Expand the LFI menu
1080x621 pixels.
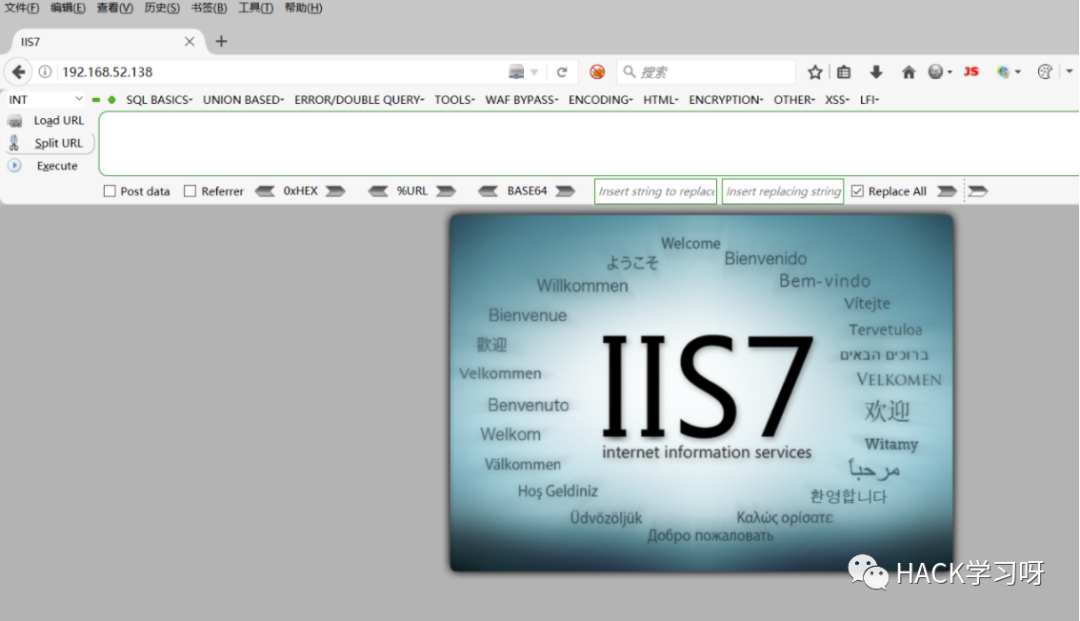pyautogui.click(x=869, y=100)
